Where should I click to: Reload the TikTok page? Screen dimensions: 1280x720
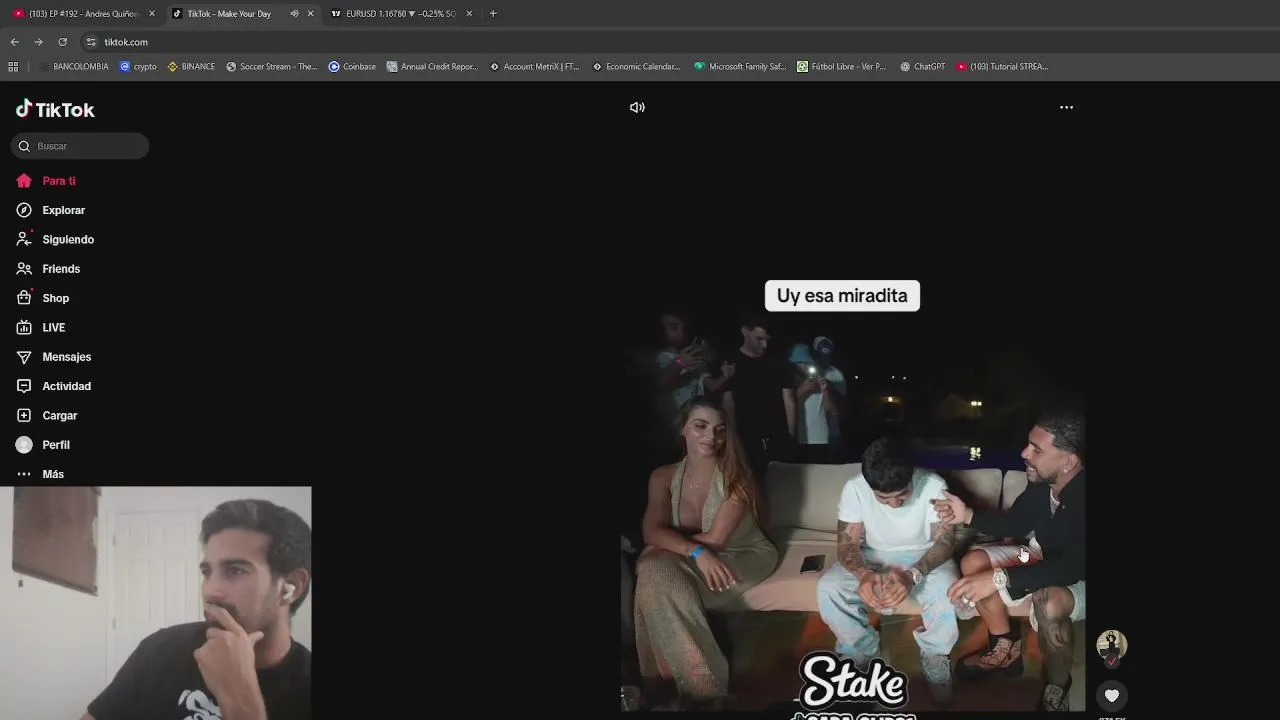[x=62, y=42]
